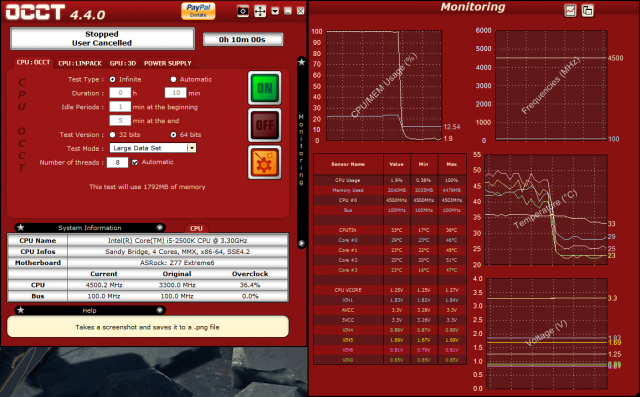Toggle the Automatic threads checkbox
Screen dimensions: 640x397
[x=135, y=162]
